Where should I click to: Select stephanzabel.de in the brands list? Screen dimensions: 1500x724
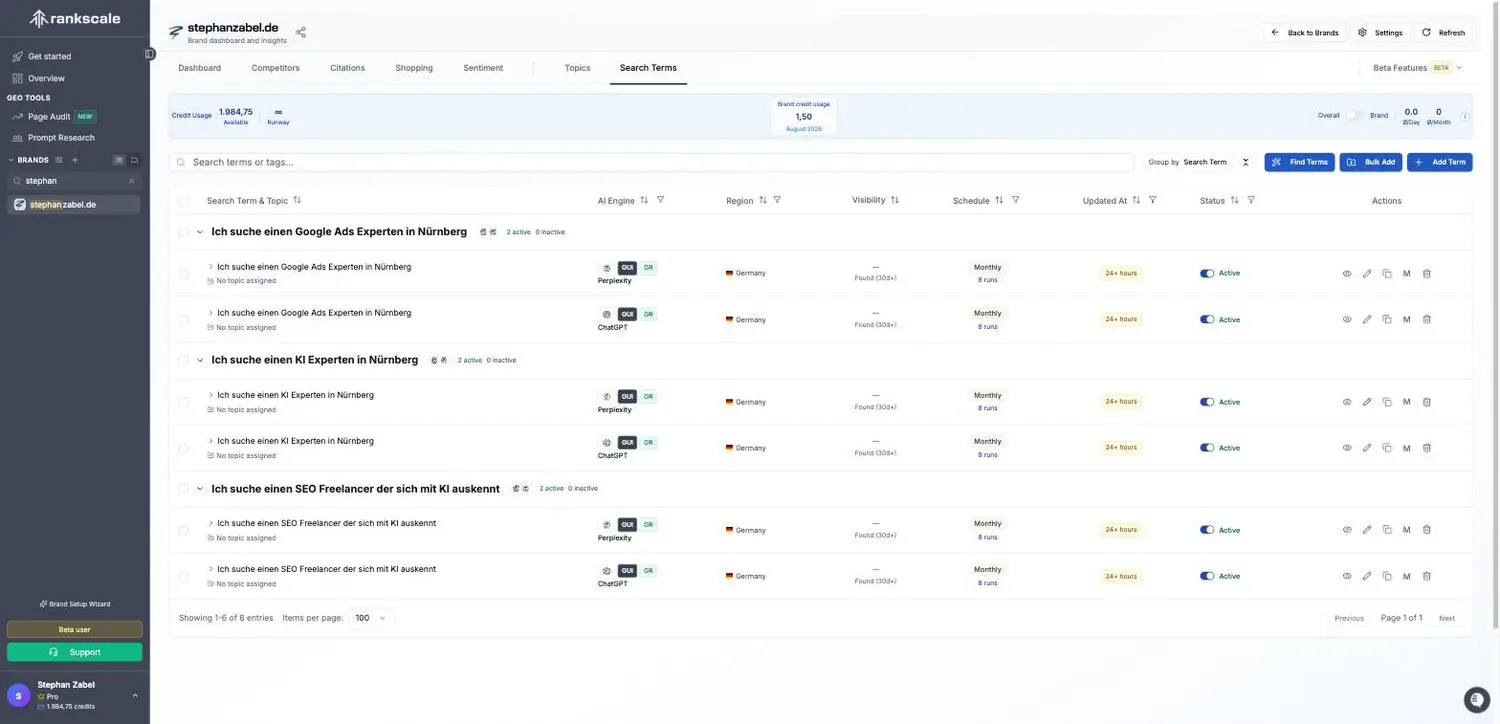(x=74, y=204)
